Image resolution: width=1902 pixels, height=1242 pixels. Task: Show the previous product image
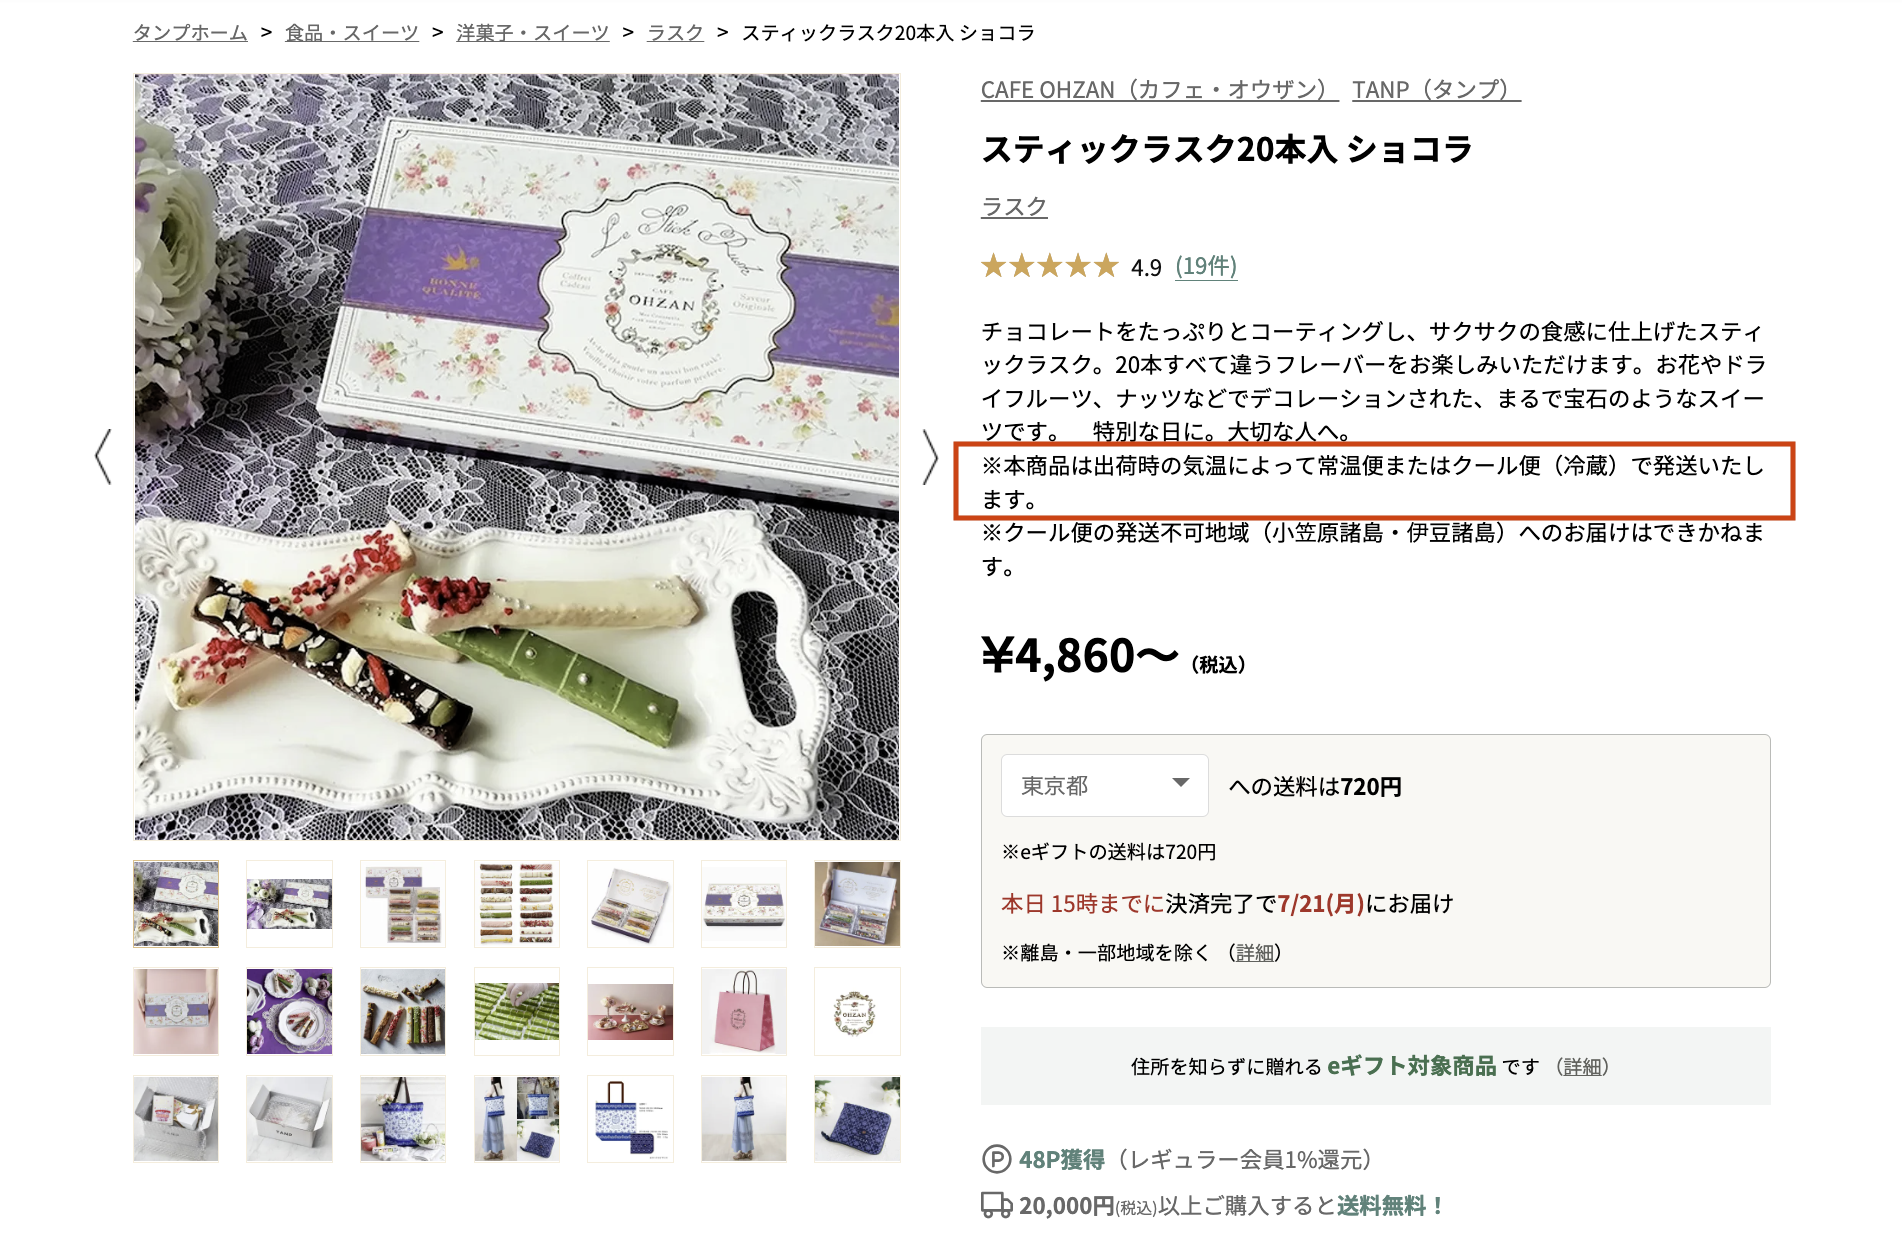(103, 457)
